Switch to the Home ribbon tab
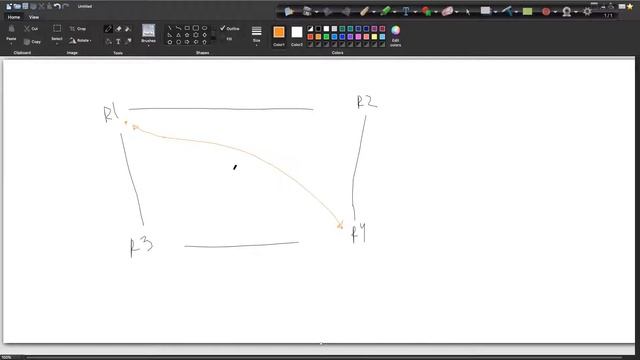The height and width of the screenshot is (360, 640). [13, 17]
